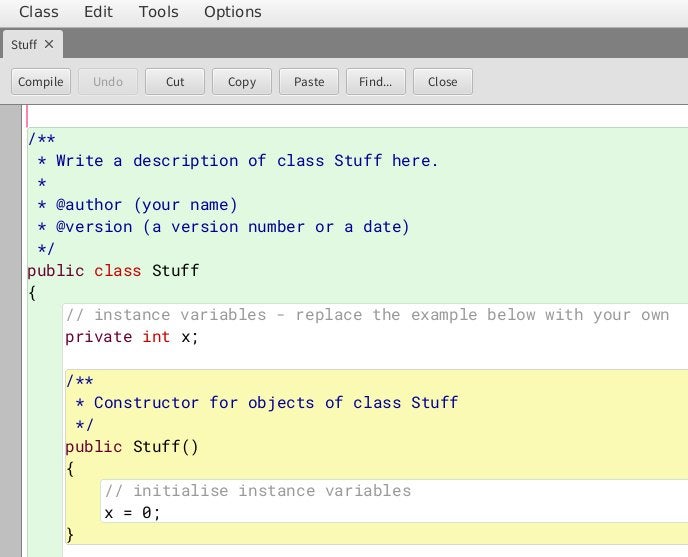The image size is (688, 557).
Task: Click the 'public class Stuff' declaration line
Action: coord(113,271)
